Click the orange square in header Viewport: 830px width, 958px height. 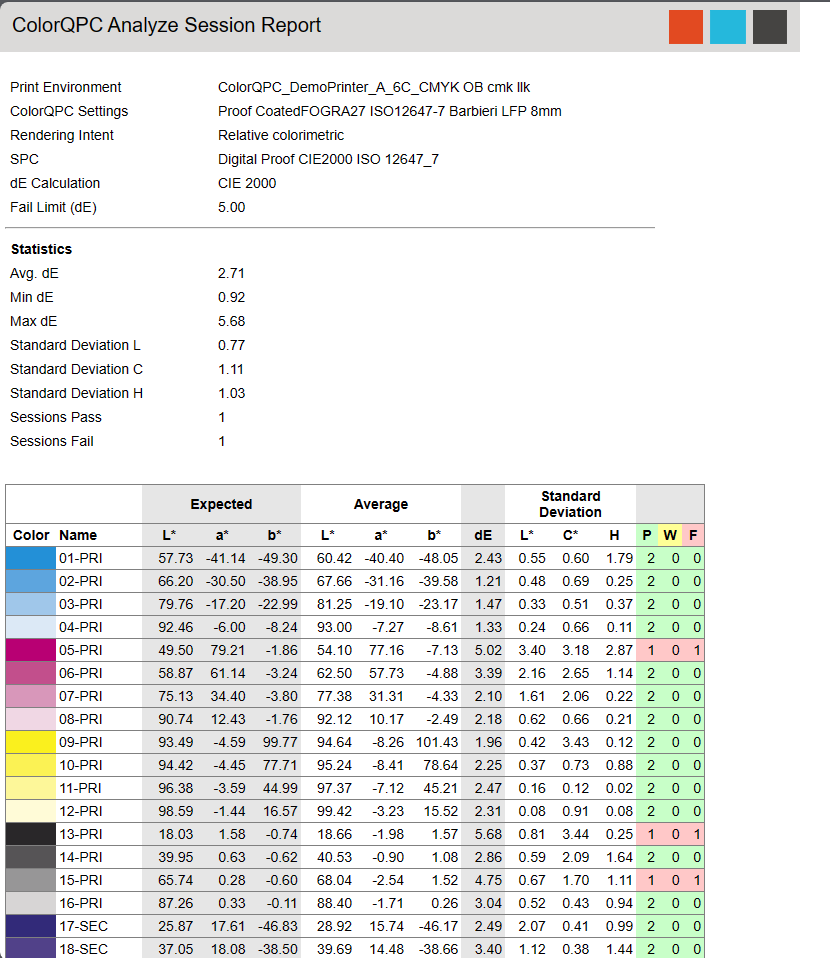686,27
